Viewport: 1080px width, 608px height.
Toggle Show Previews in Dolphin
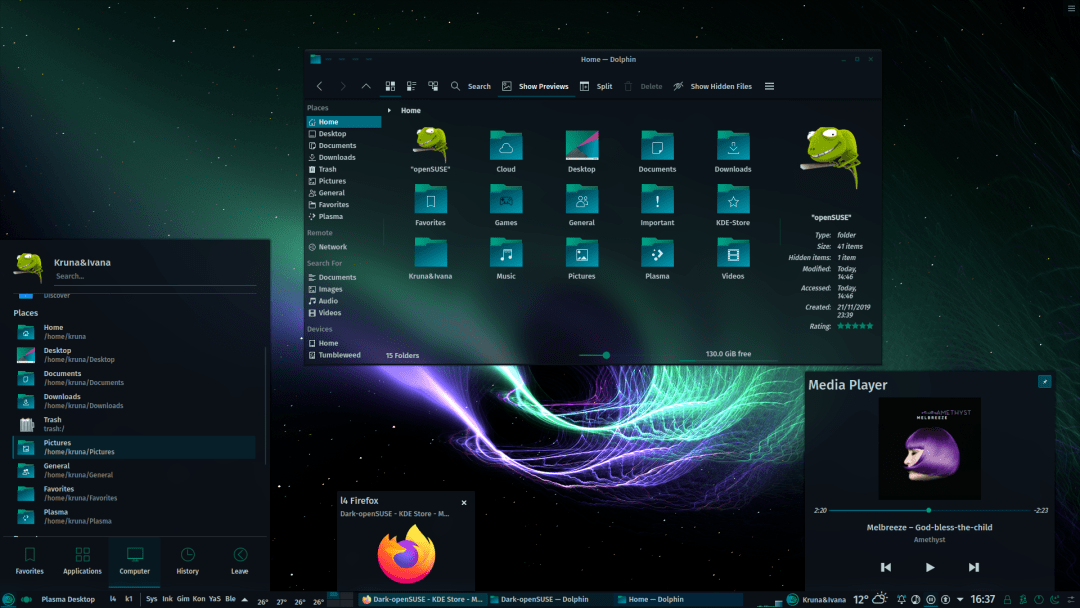[535, 86]
